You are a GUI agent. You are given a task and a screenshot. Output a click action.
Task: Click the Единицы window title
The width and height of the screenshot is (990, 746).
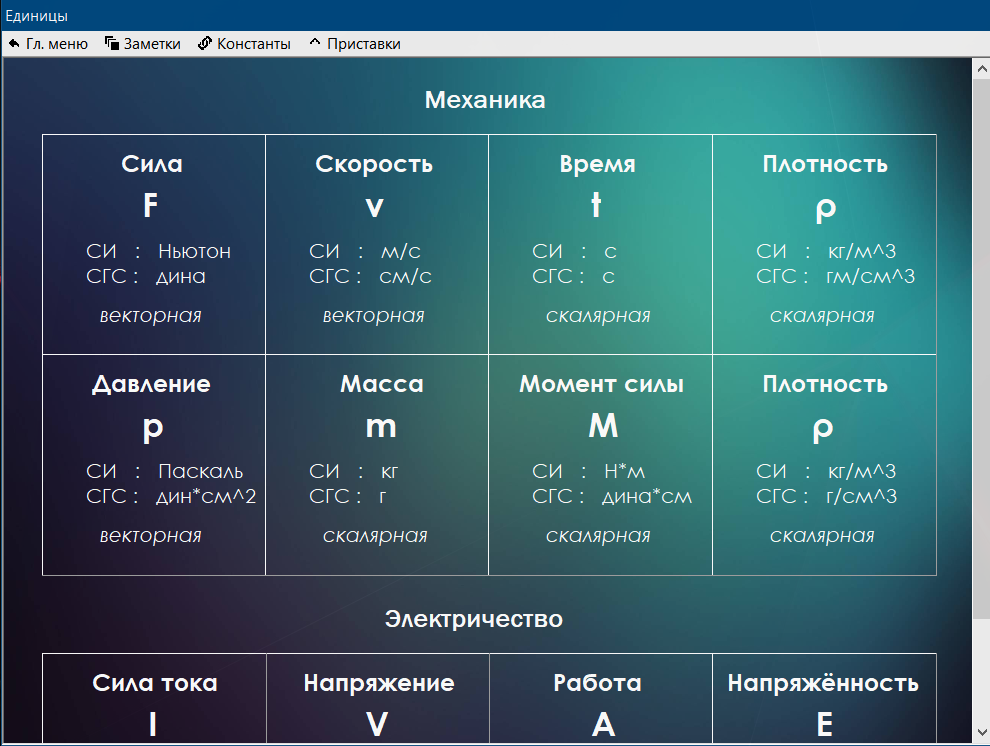37,16
